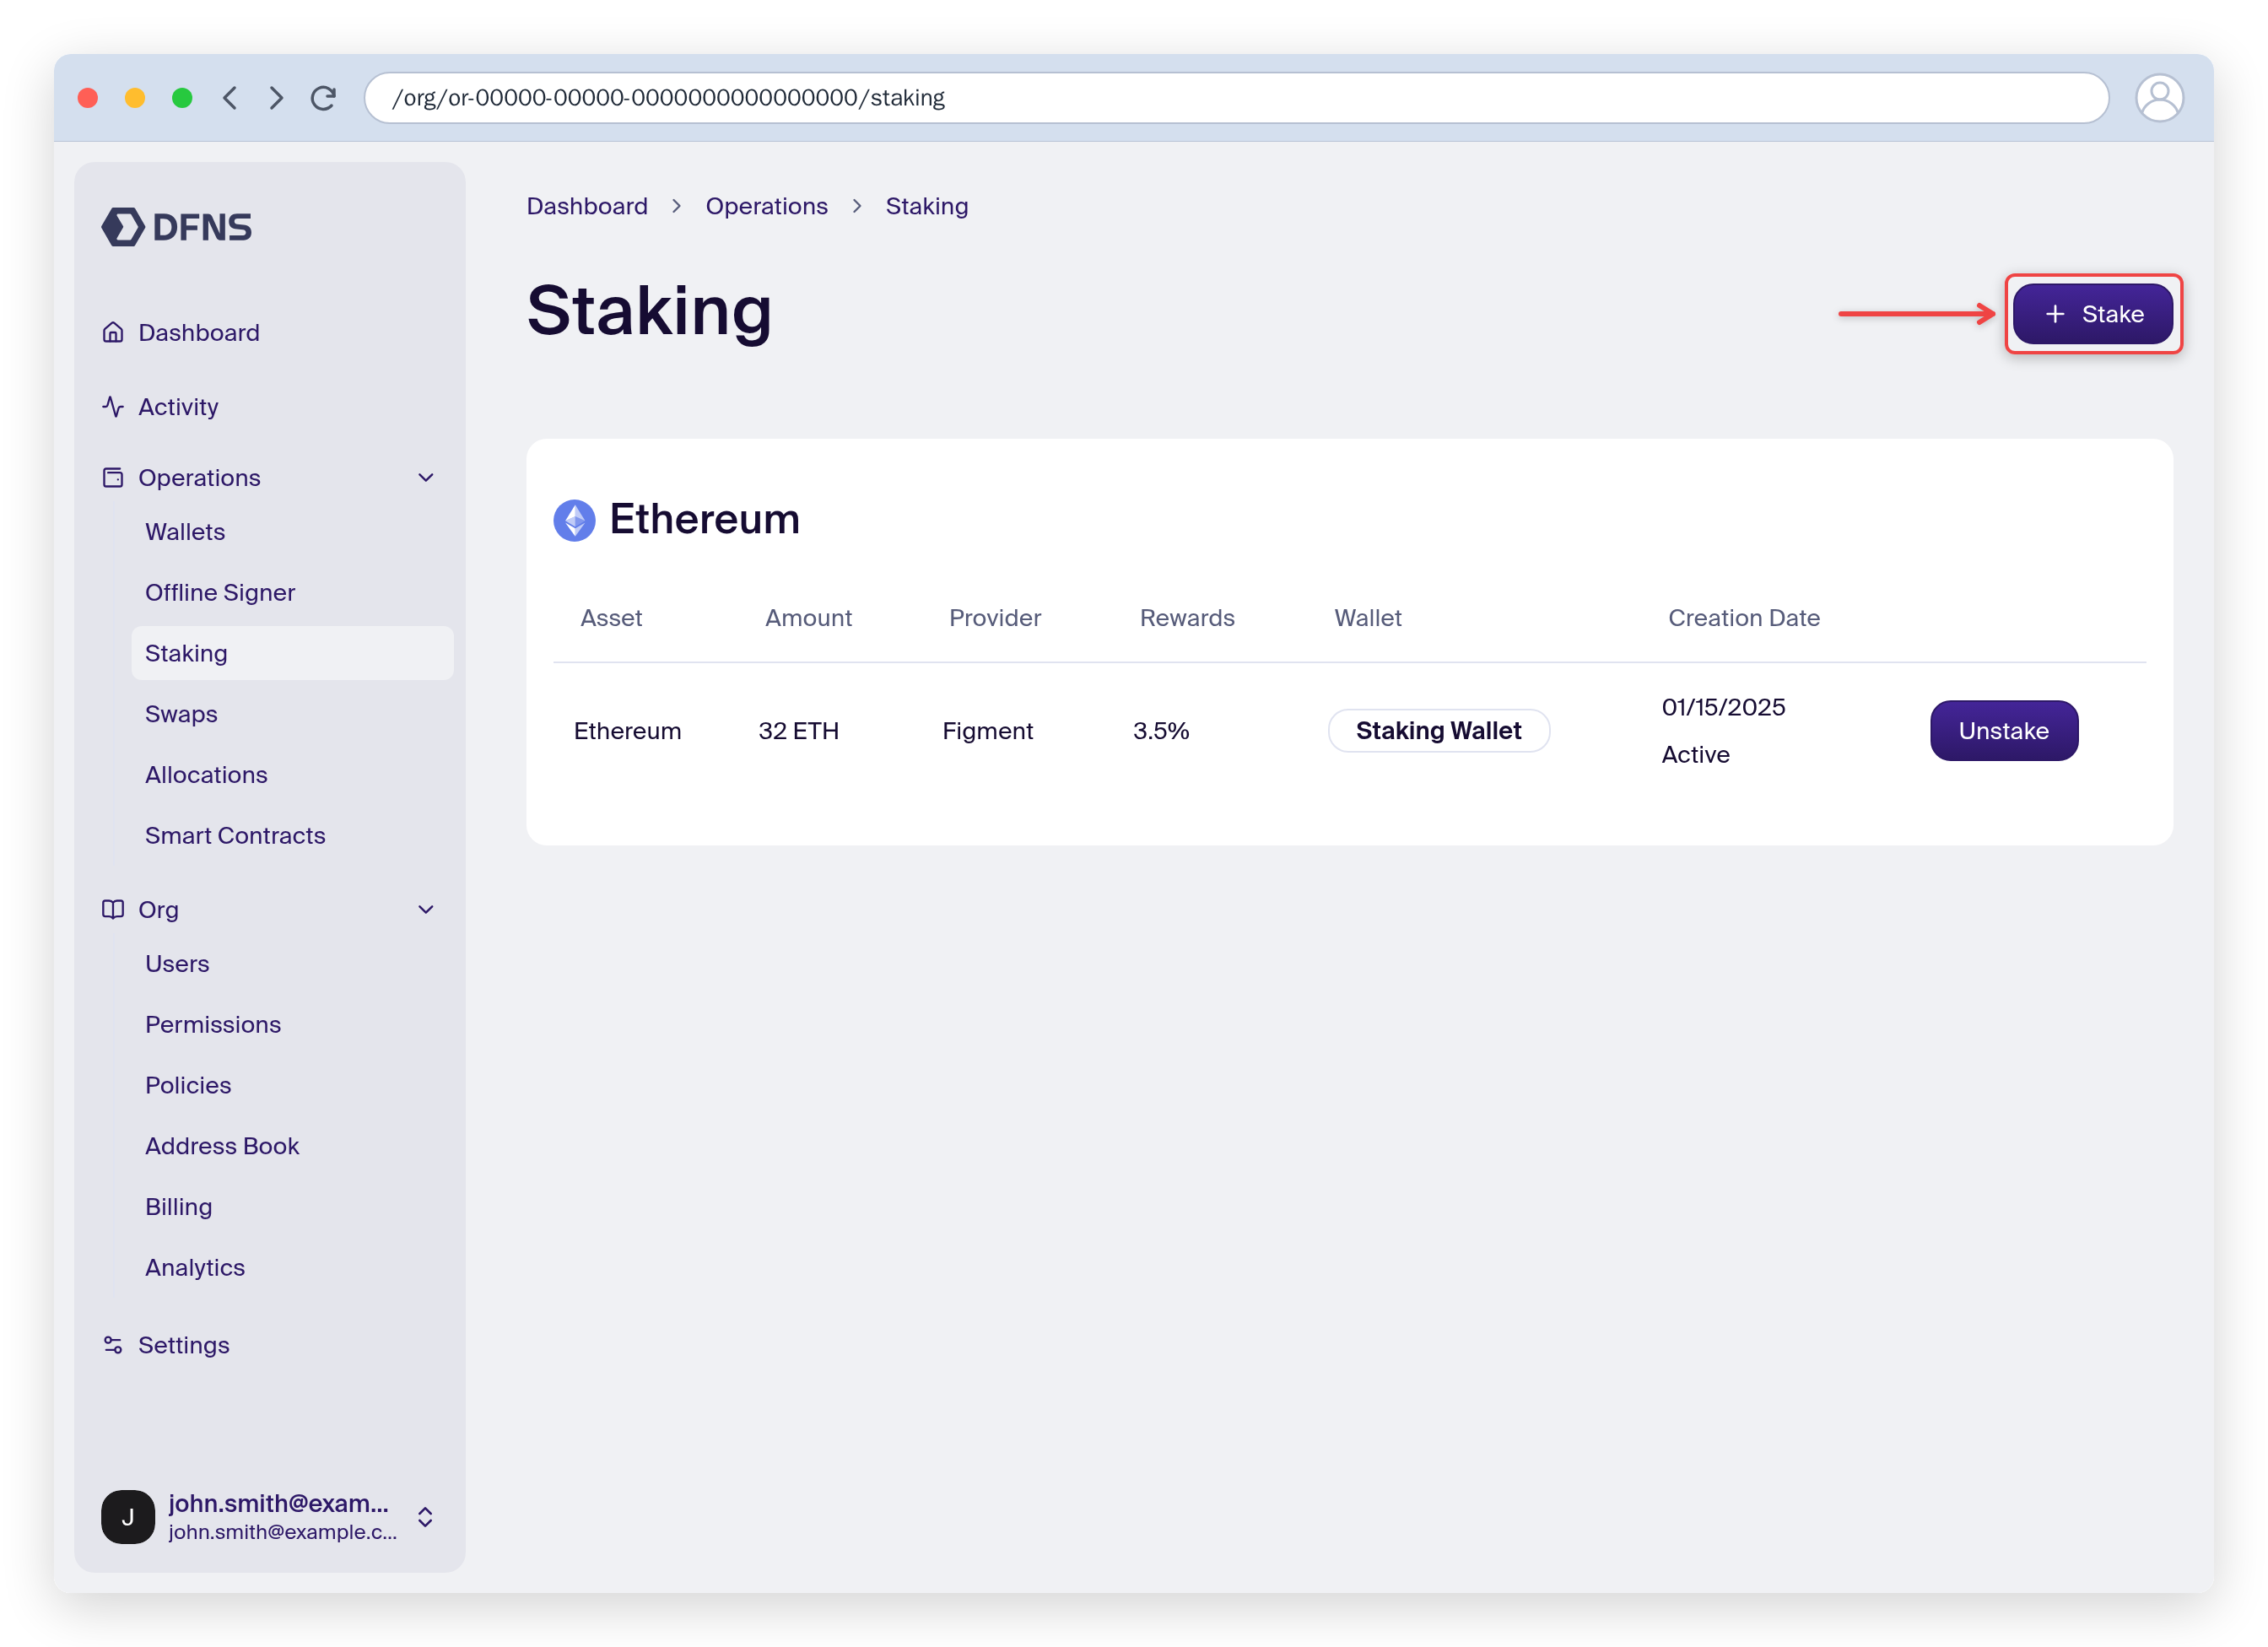The height and width of the screenshot is (1647, 2268).
Task: Click the 01/15/2025 date
Action: click(1723, 706)
